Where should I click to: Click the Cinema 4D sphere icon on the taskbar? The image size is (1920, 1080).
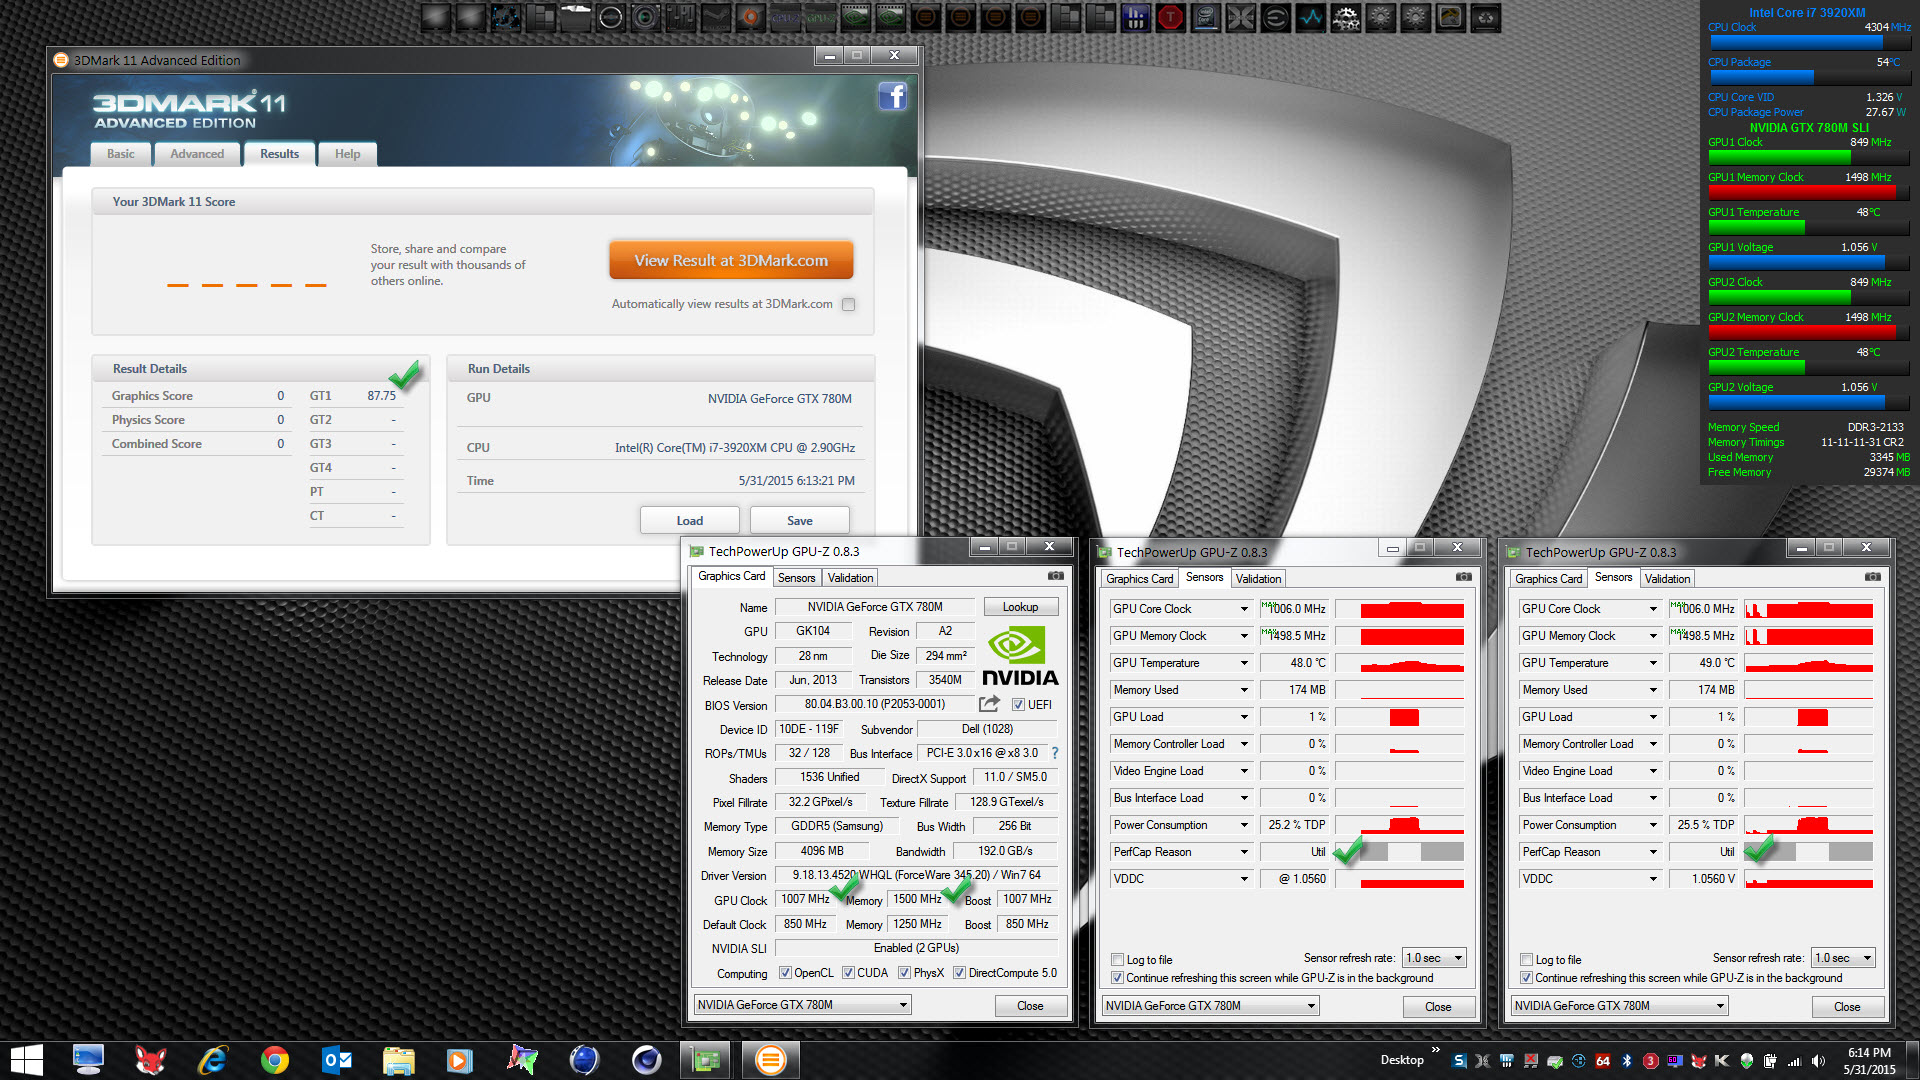[646, 1060]
